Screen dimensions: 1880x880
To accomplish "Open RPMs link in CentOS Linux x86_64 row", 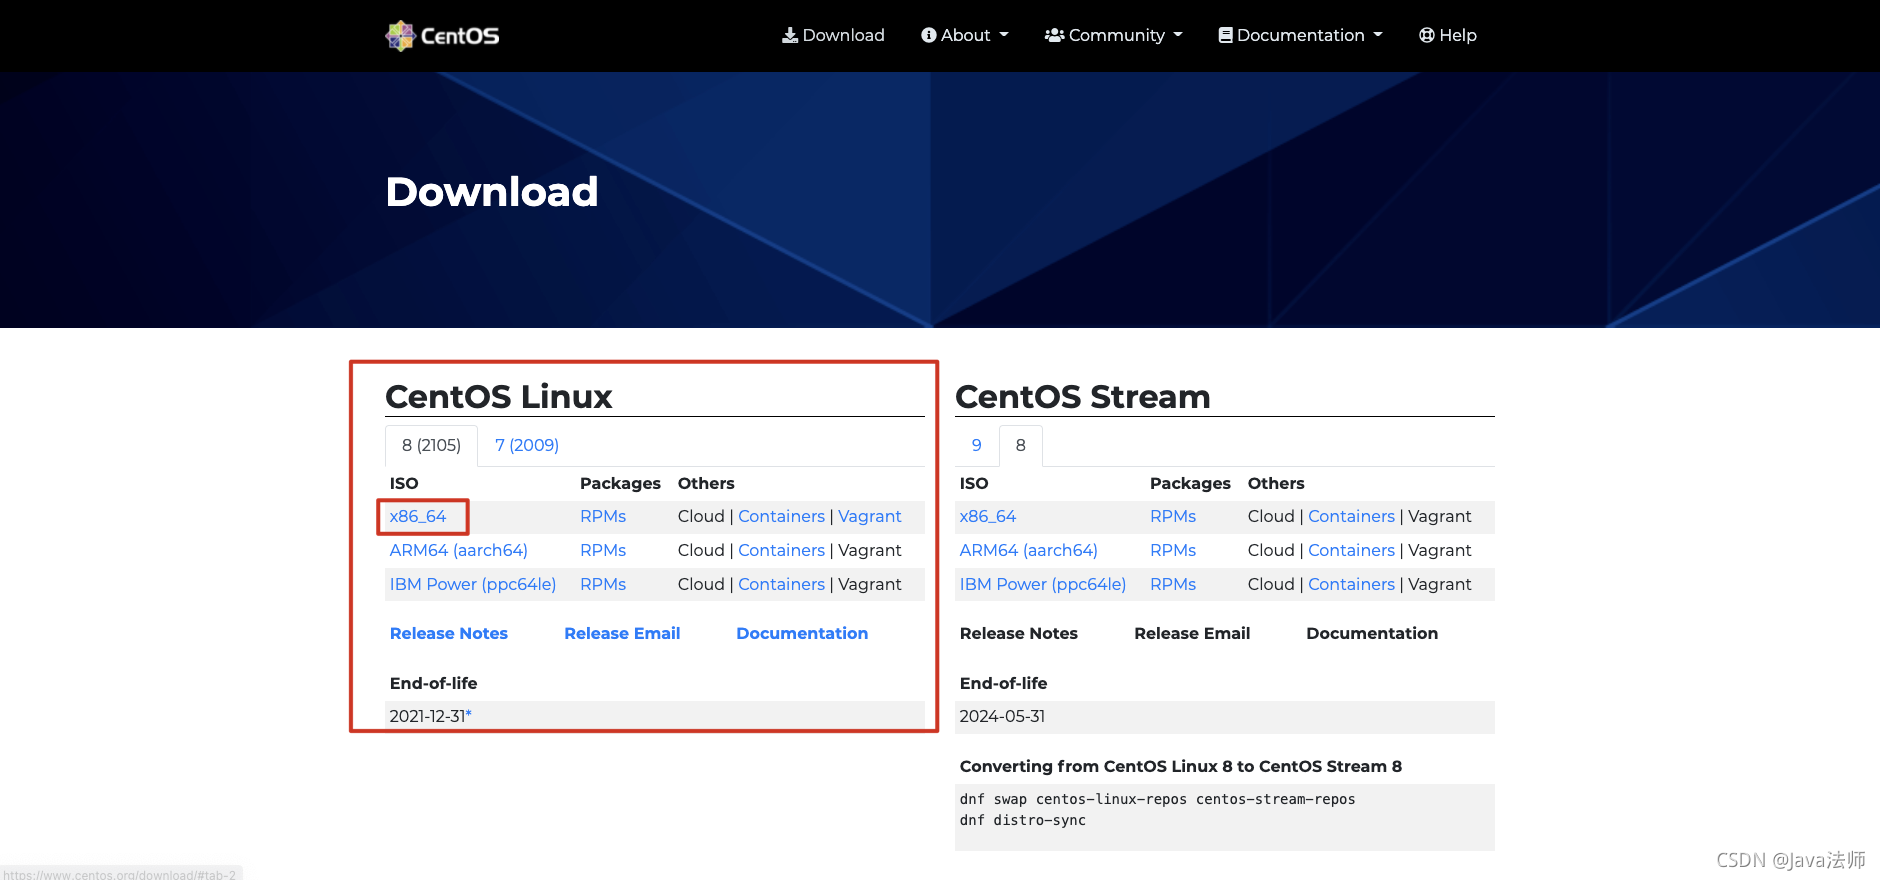I will [x=603, y=516].
